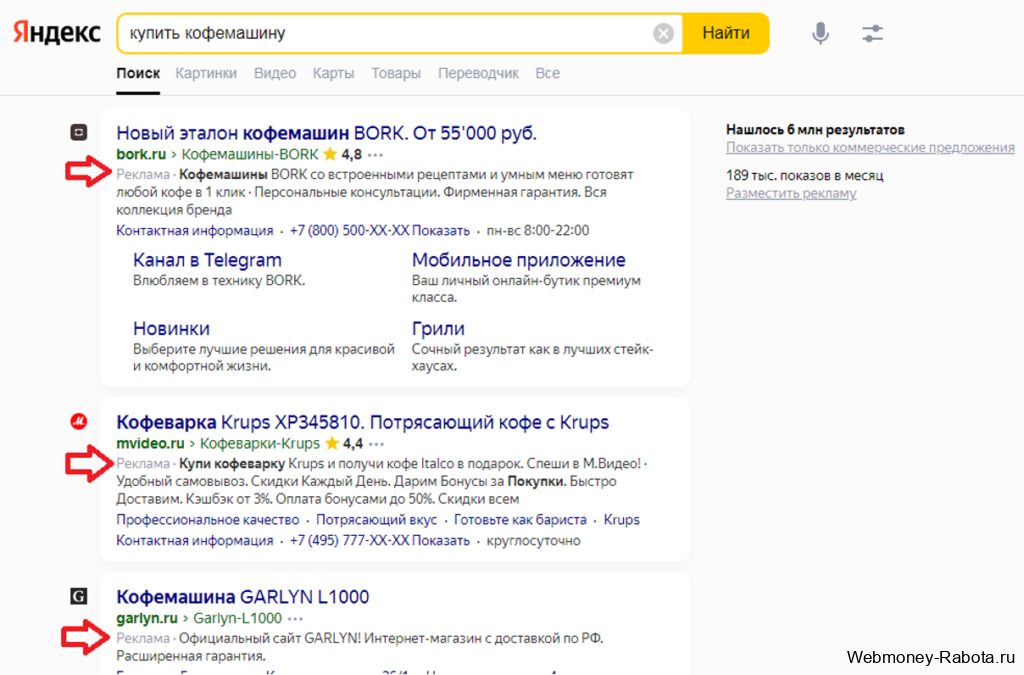Open the Канал в Telegram sitelink
The height and width of the screenshot is (675, 1024).
point(207,260)
